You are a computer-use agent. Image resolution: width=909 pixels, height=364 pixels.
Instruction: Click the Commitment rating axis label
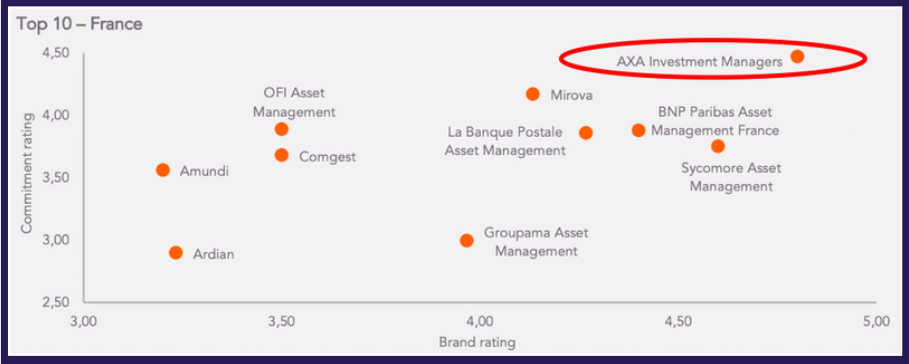(x=26, y=173)
